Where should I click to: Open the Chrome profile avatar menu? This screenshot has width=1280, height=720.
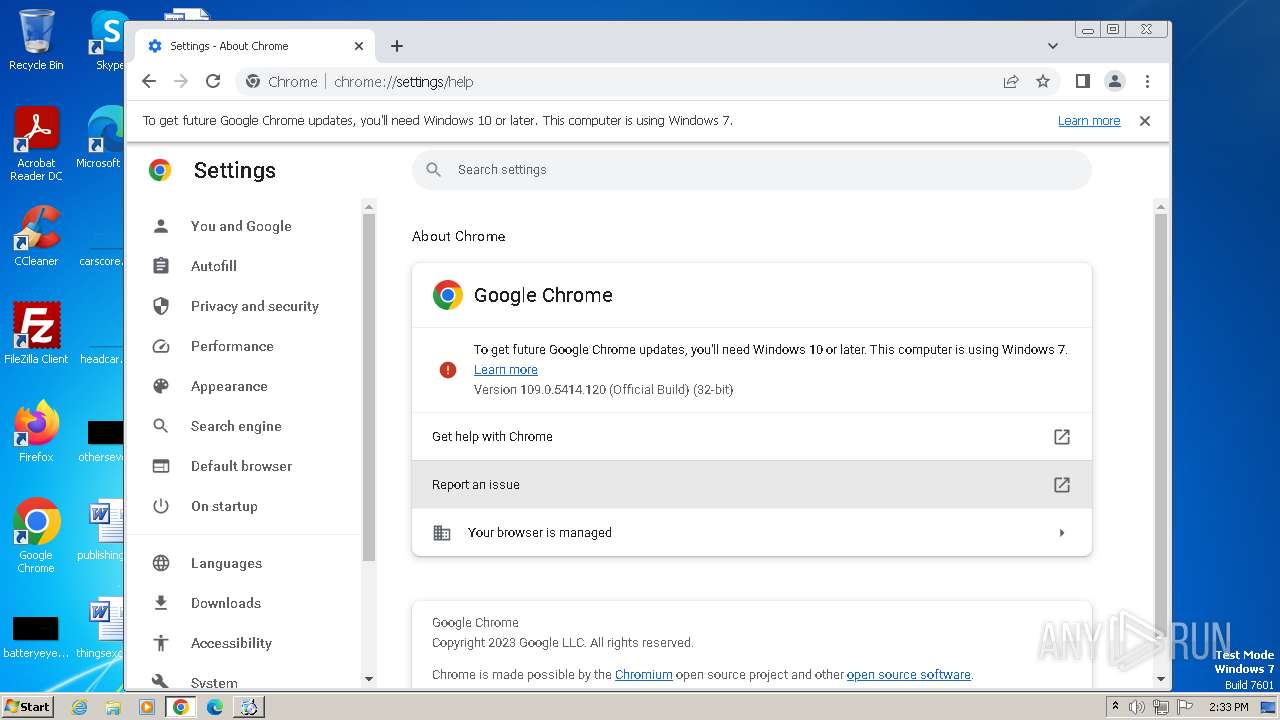pyautogui.click(x=1115, y=82)
